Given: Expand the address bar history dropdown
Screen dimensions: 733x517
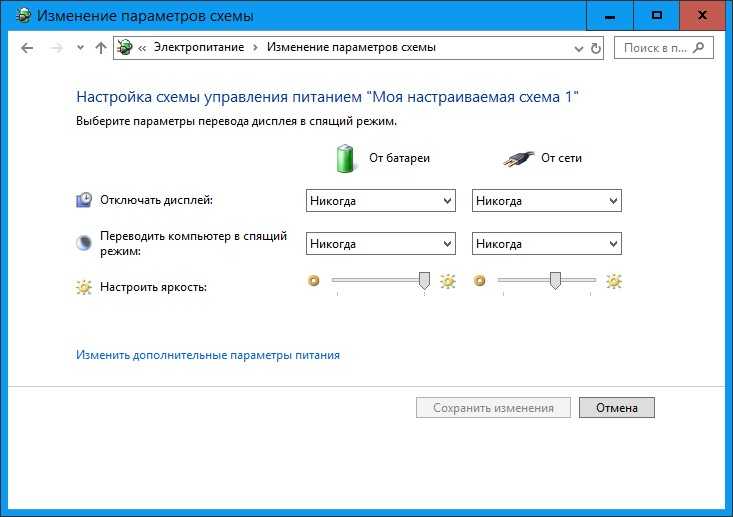Looking at the screenshot, I should [579, 48].
